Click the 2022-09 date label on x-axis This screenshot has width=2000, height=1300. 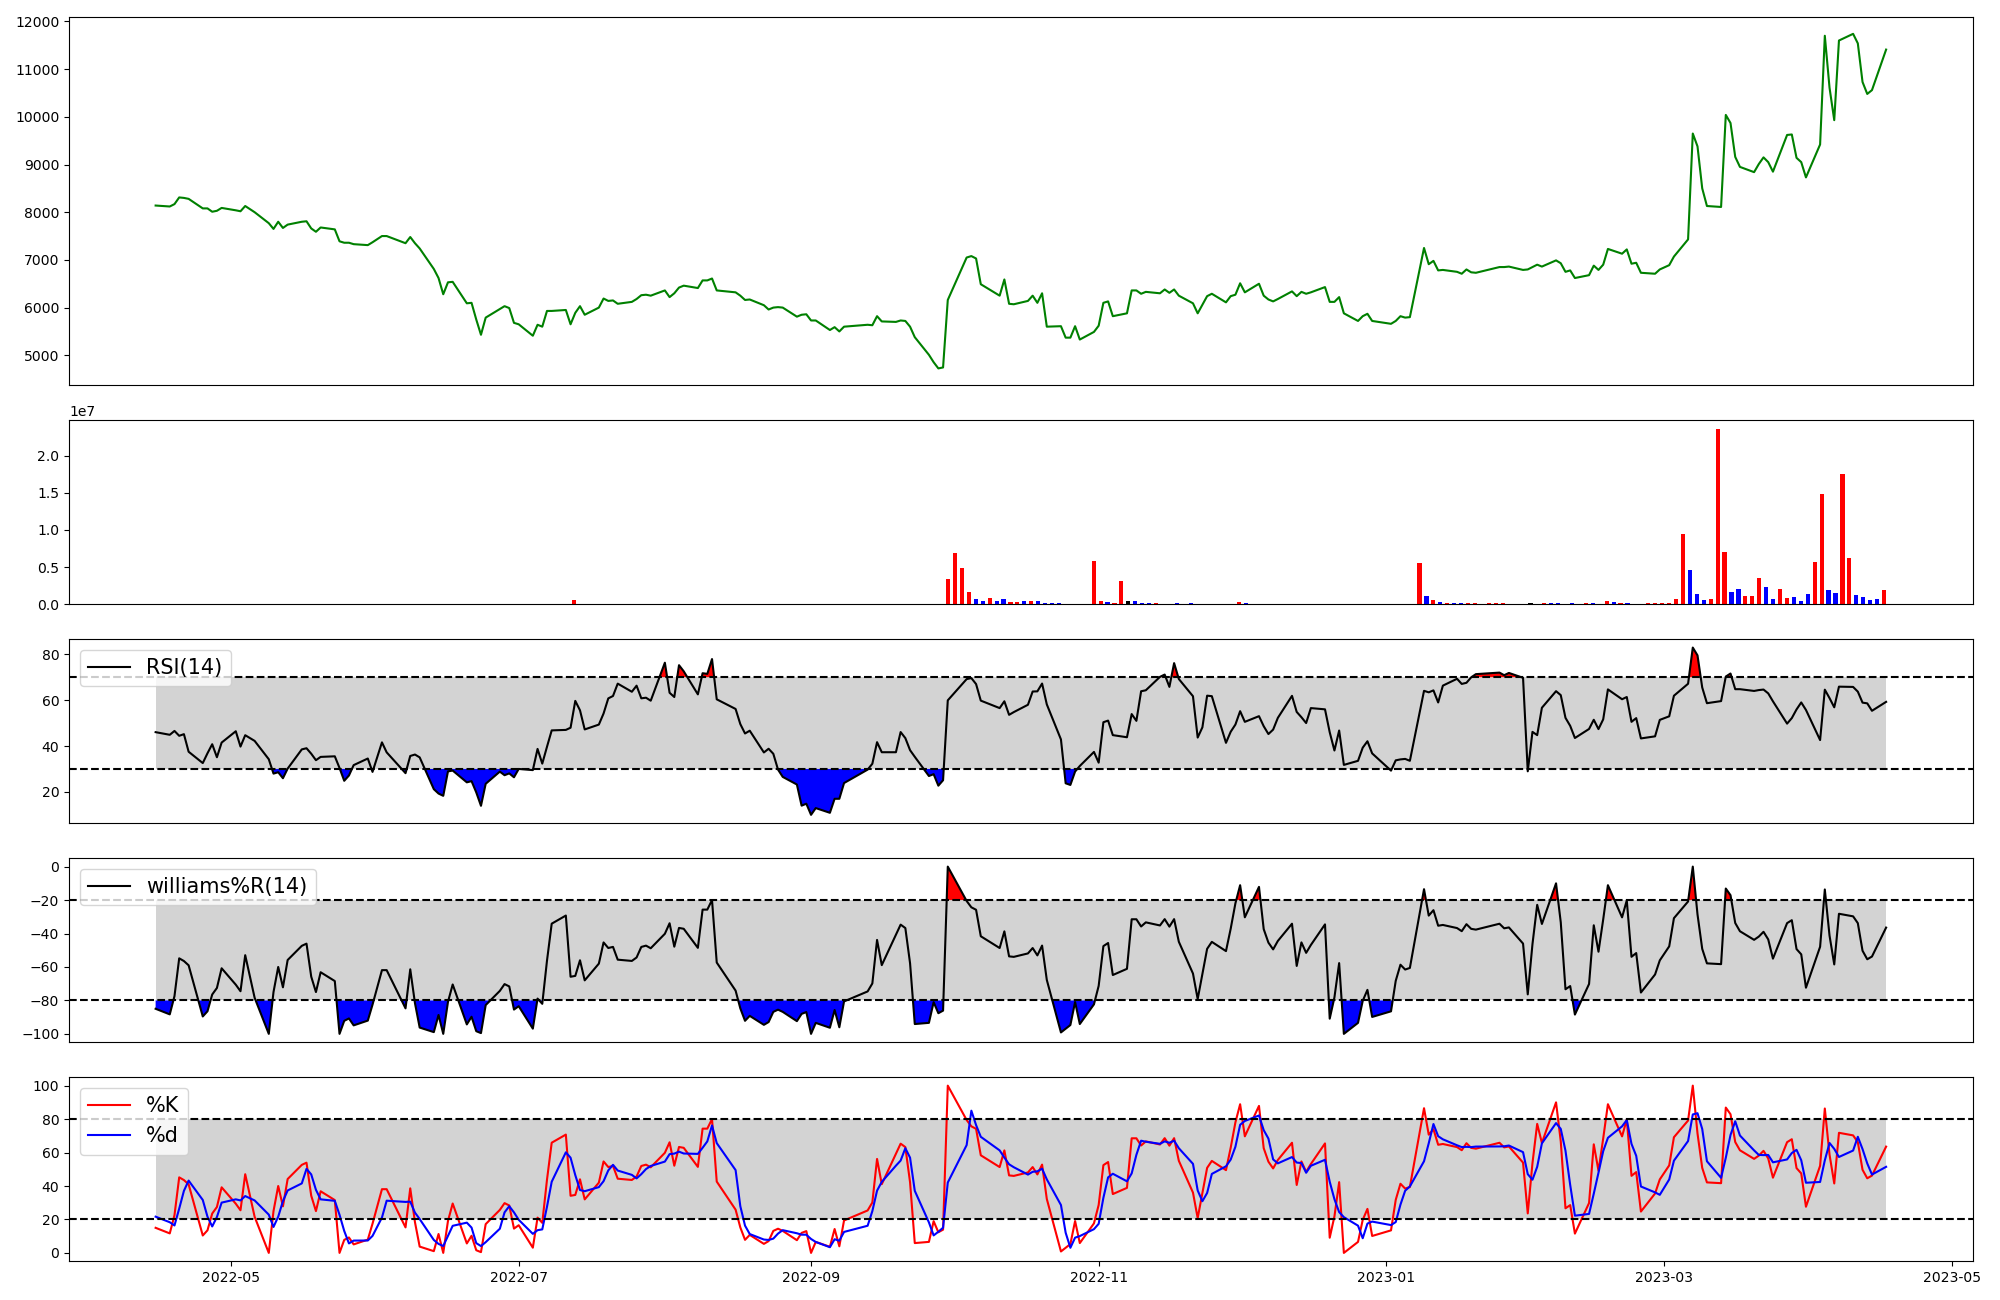click(811, 1277)
